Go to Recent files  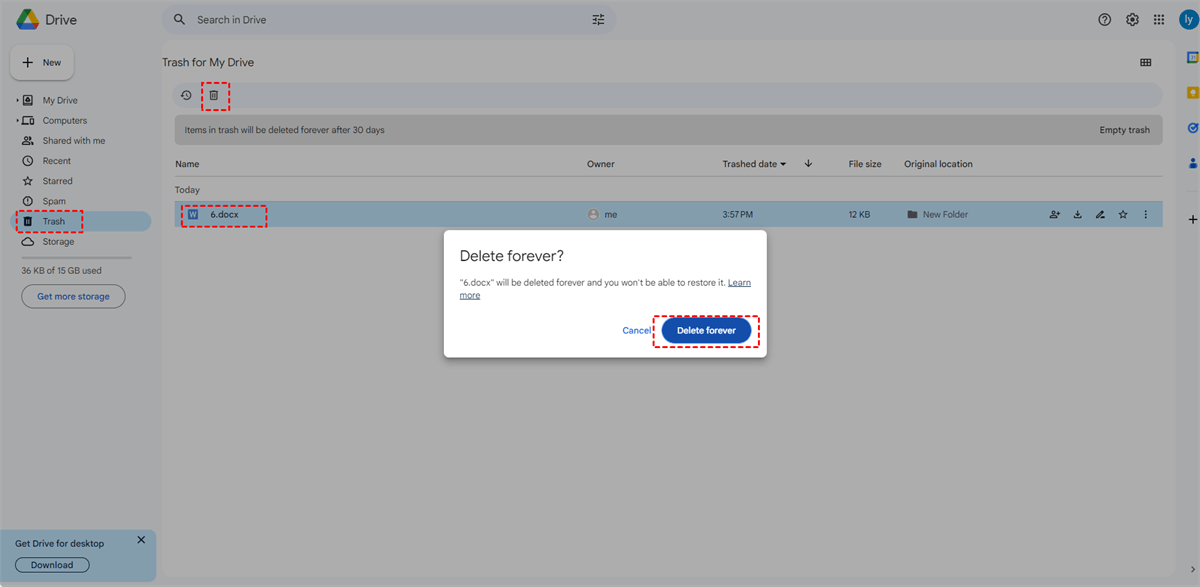point(56,161)
